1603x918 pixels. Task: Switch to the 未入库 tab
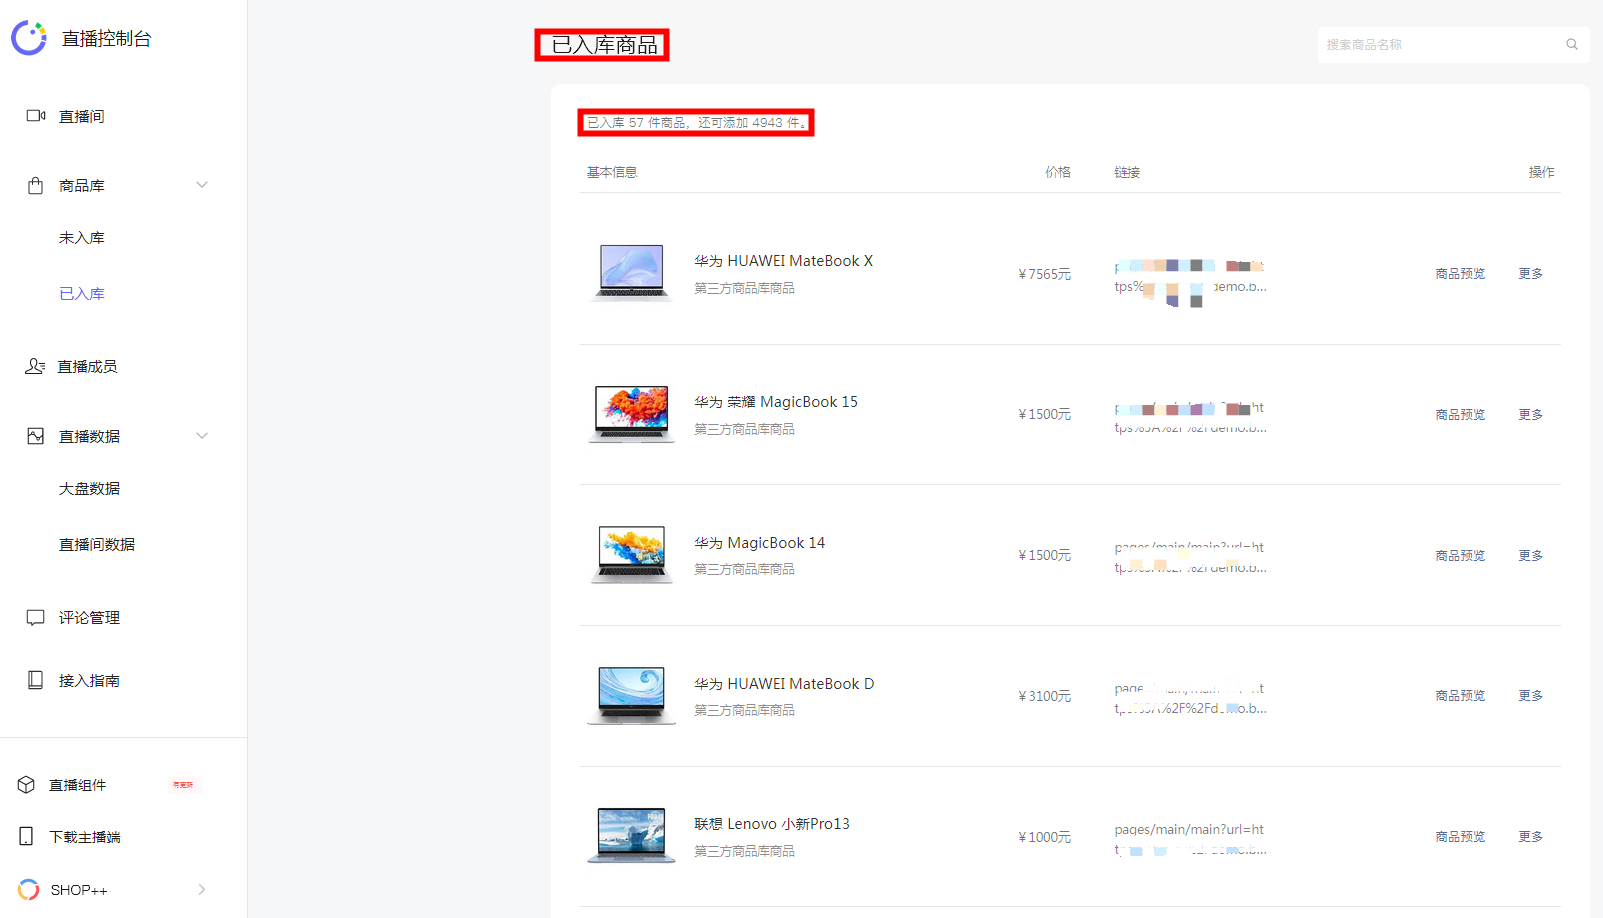83,237
